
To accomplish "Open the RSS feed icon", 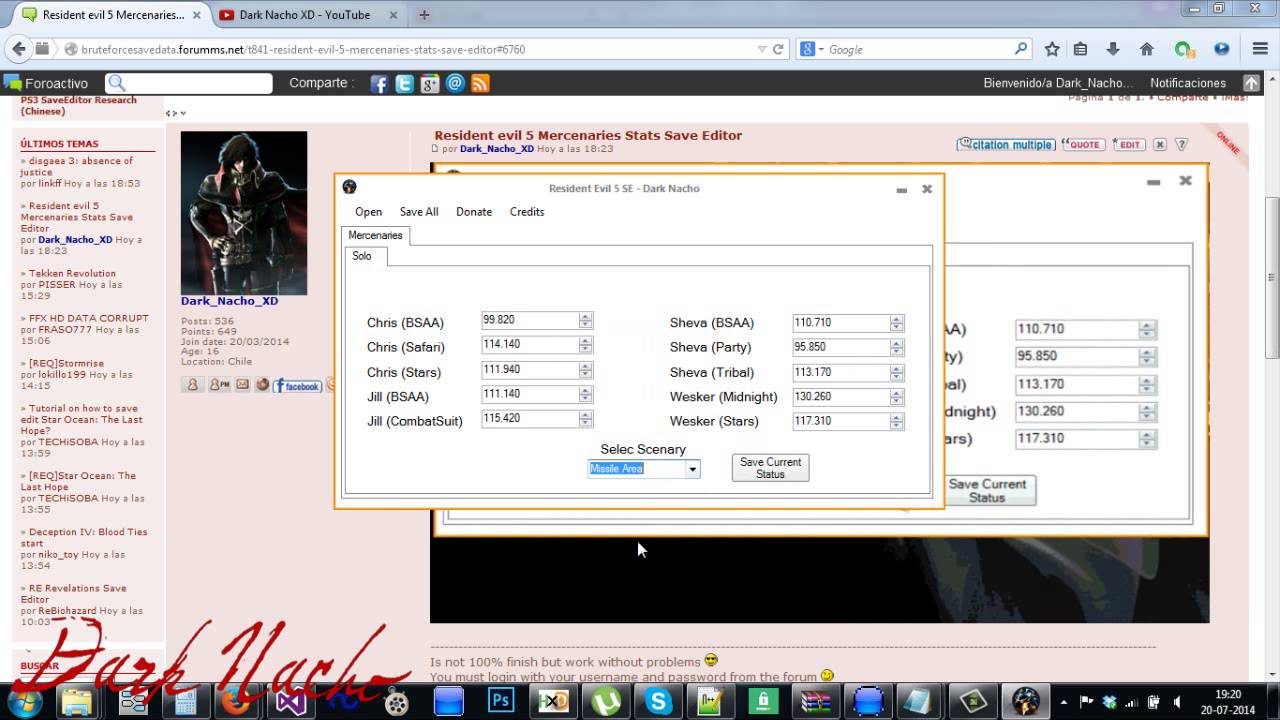I will coord(480,84).
